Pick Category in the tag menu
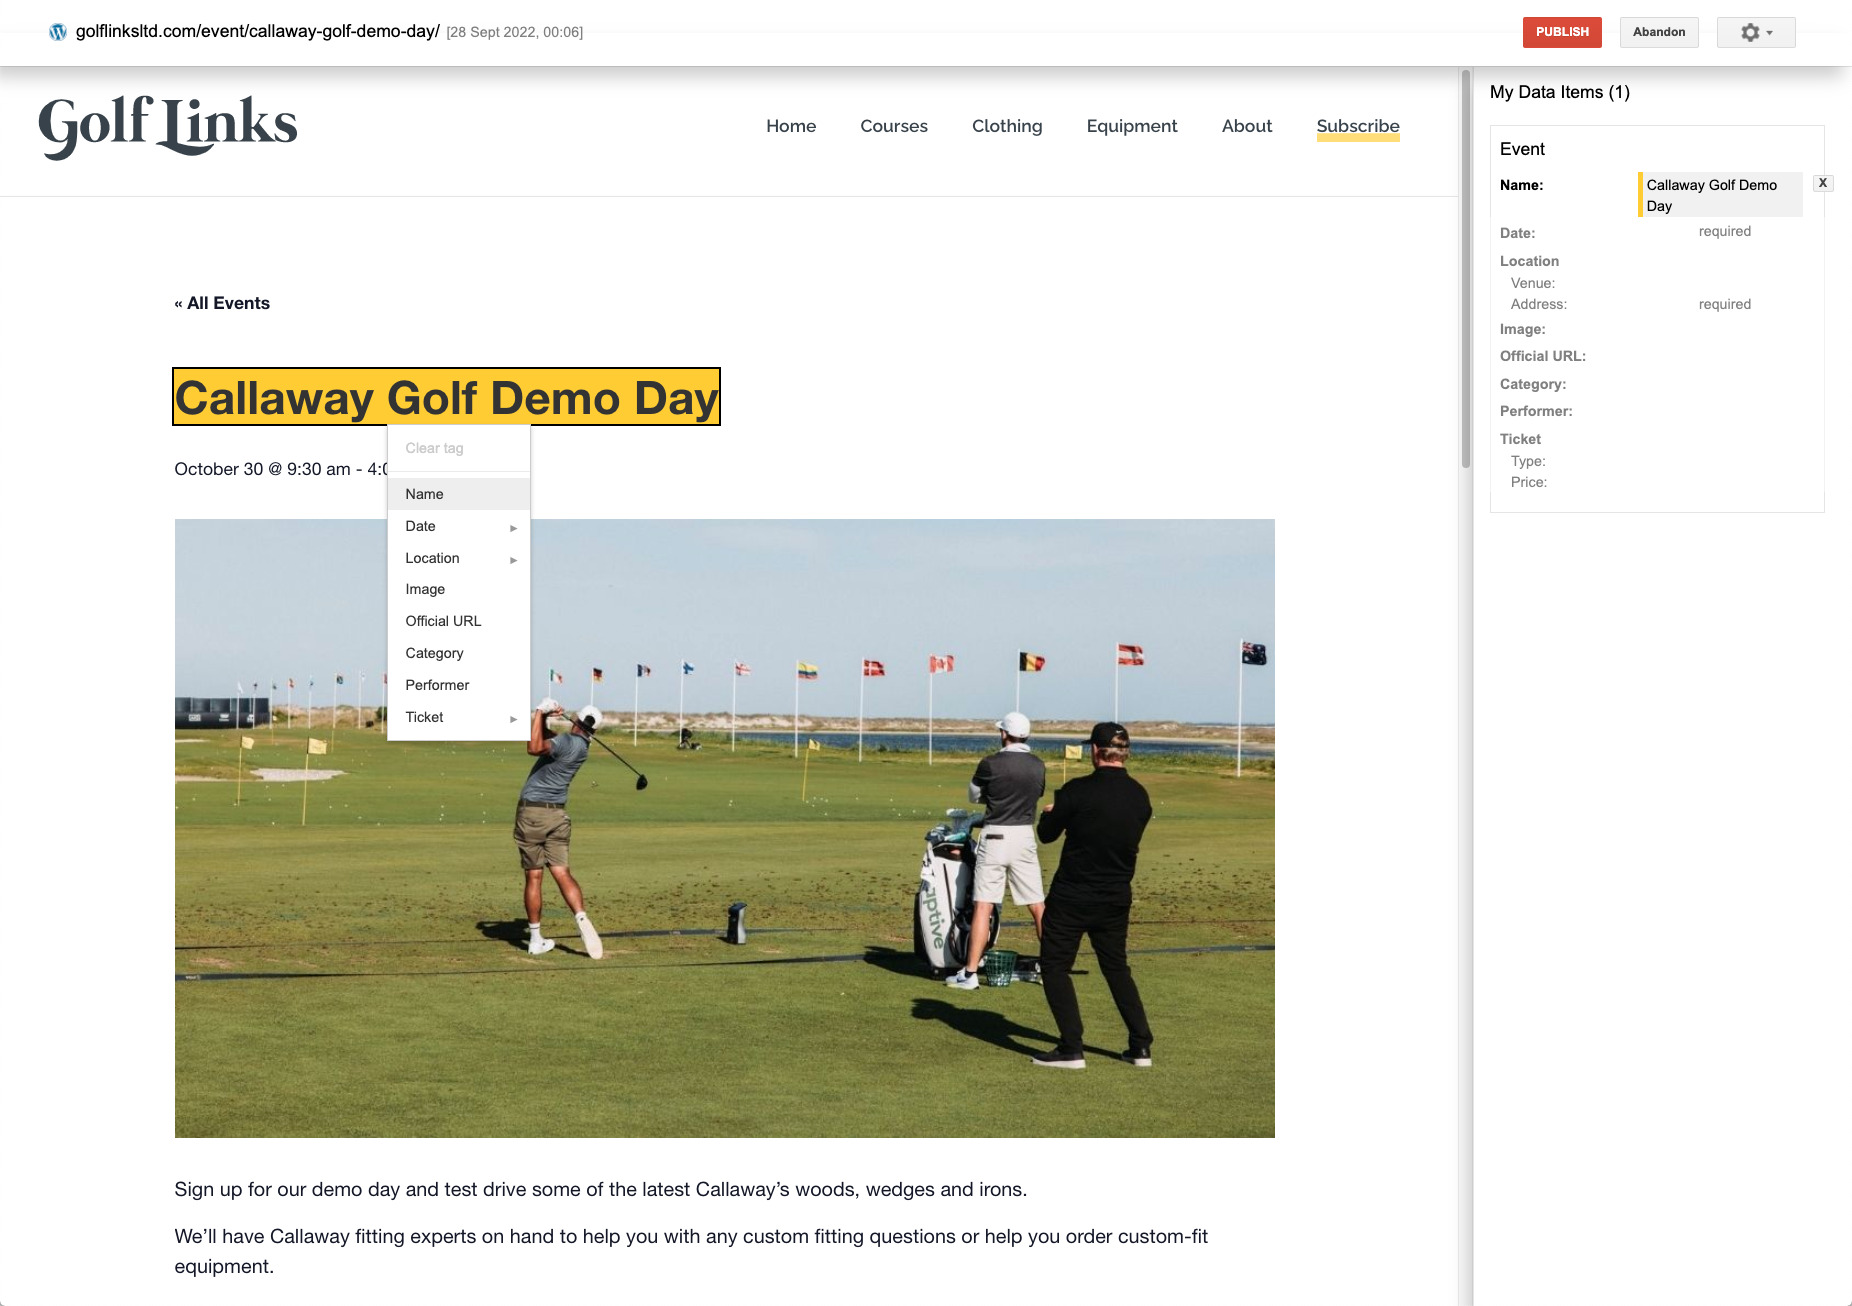 459,653
